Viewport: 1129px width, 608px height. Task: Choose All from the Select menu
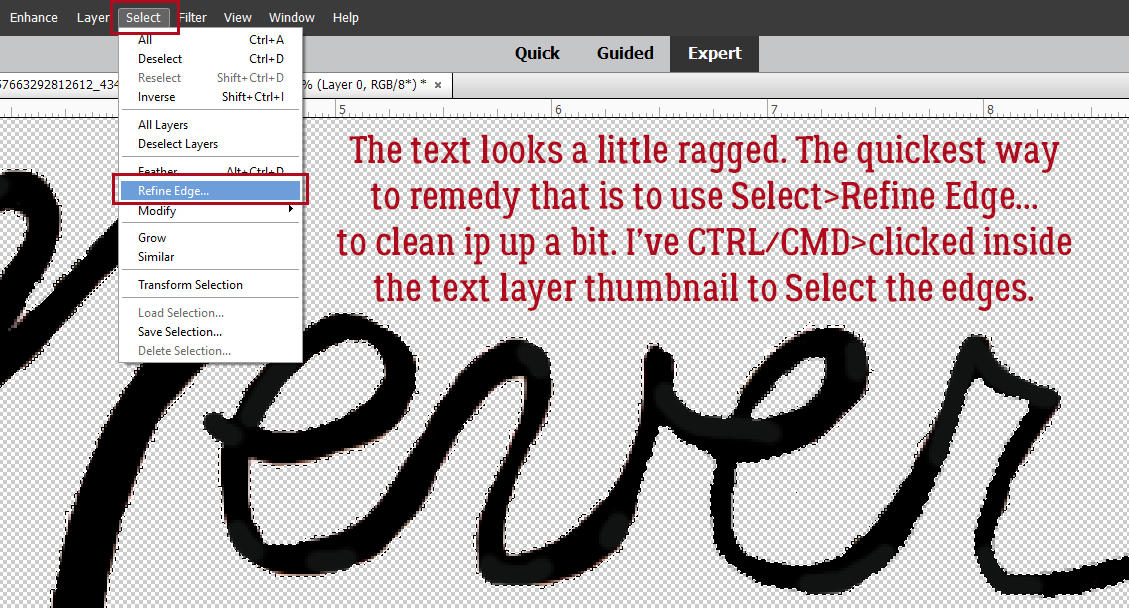(210, 40)
